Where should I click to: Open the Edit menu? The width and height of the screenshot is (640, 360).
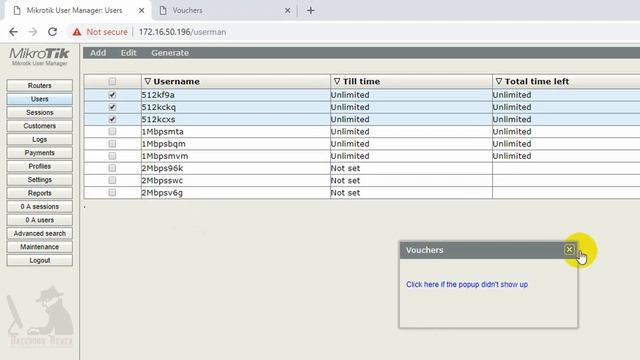(128, 53)
